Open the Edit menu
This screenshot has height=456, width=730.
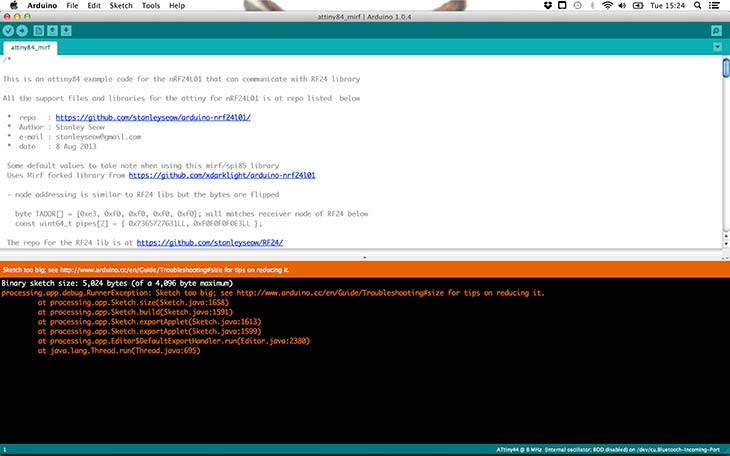pos(94,6)
